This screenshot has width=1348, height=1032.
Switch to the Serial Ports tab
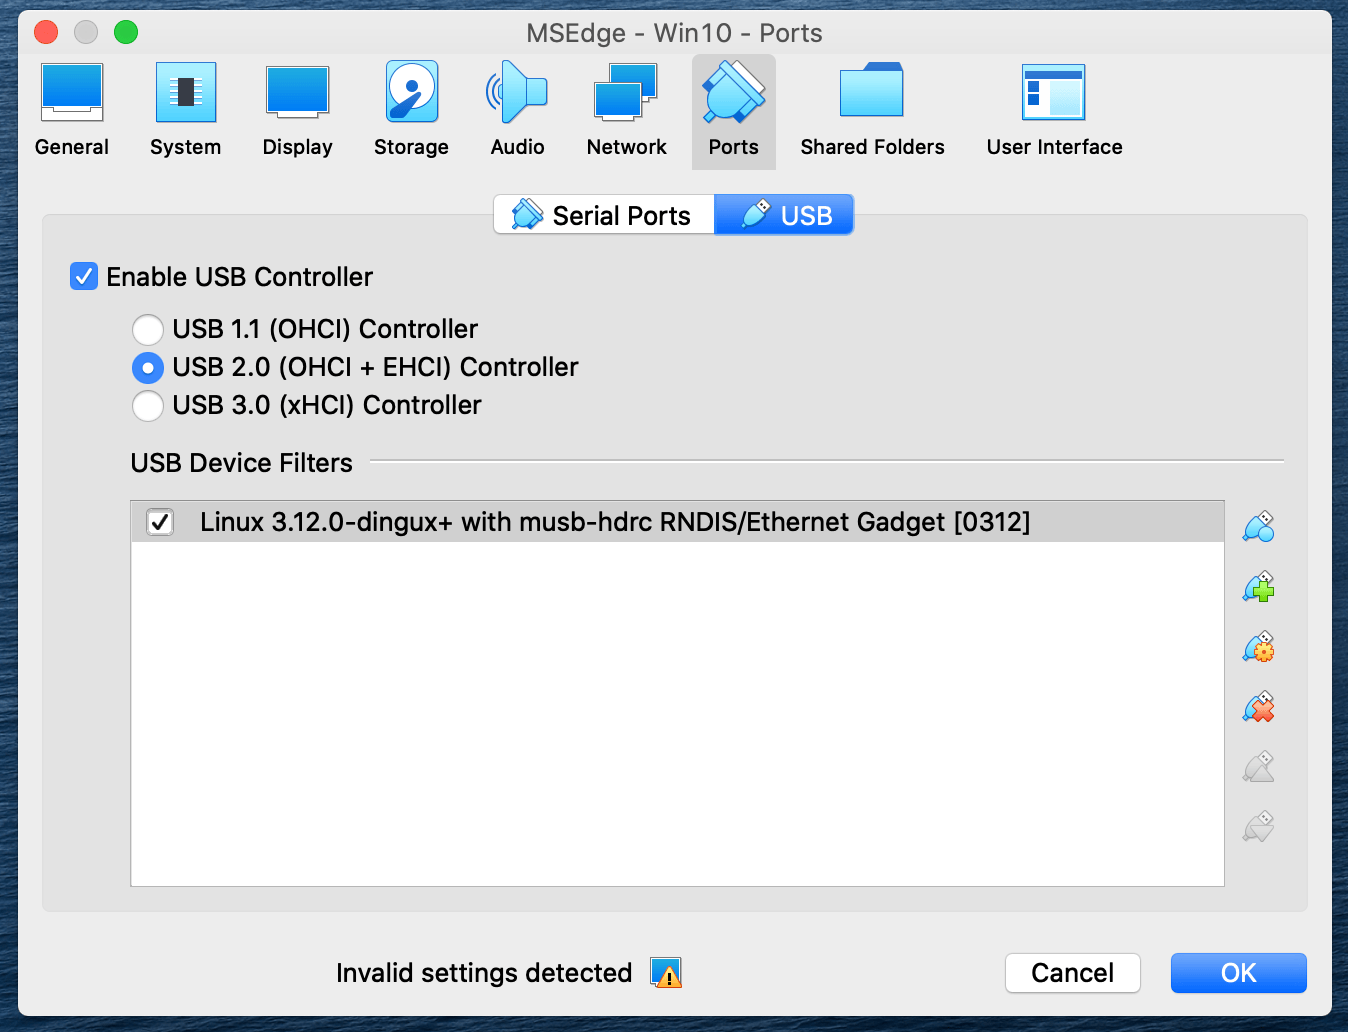(604, 215)
